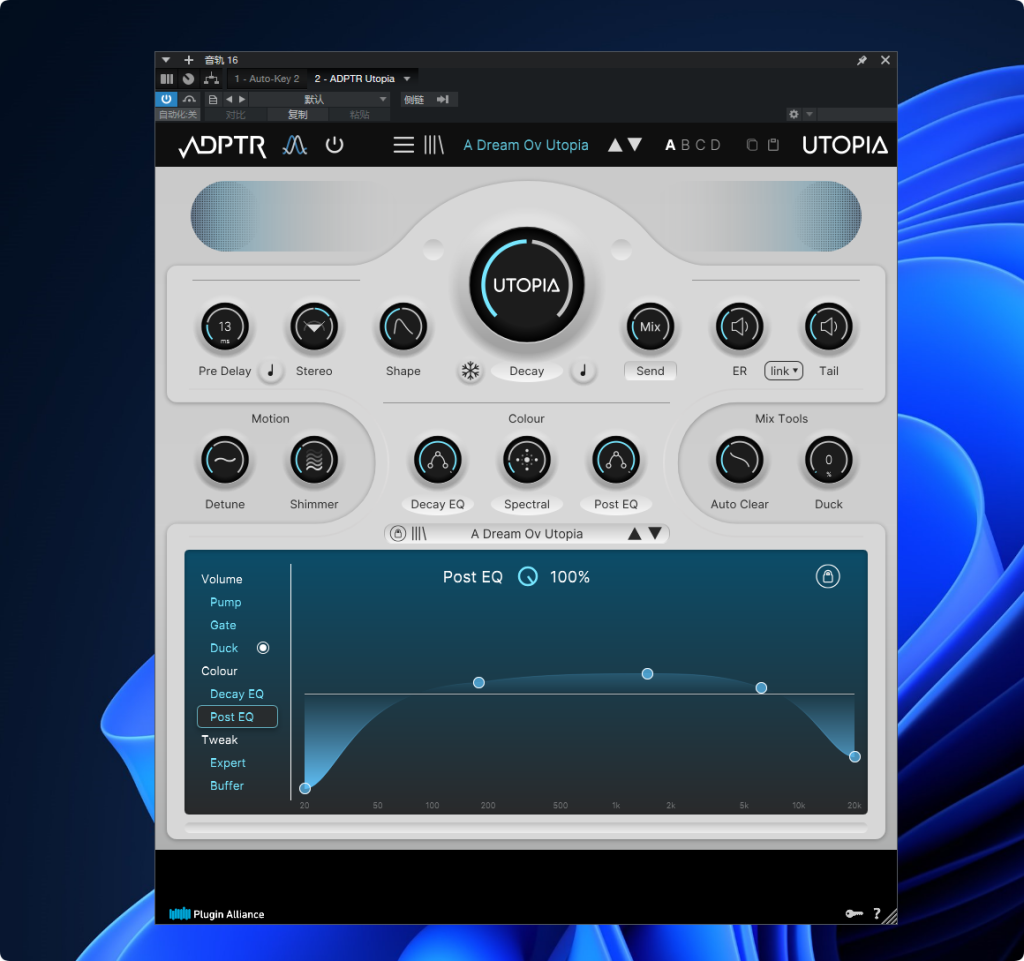Select Gate in the Volume list
The width and height of the screenshot is (1024, 961).
coord(223,625)
